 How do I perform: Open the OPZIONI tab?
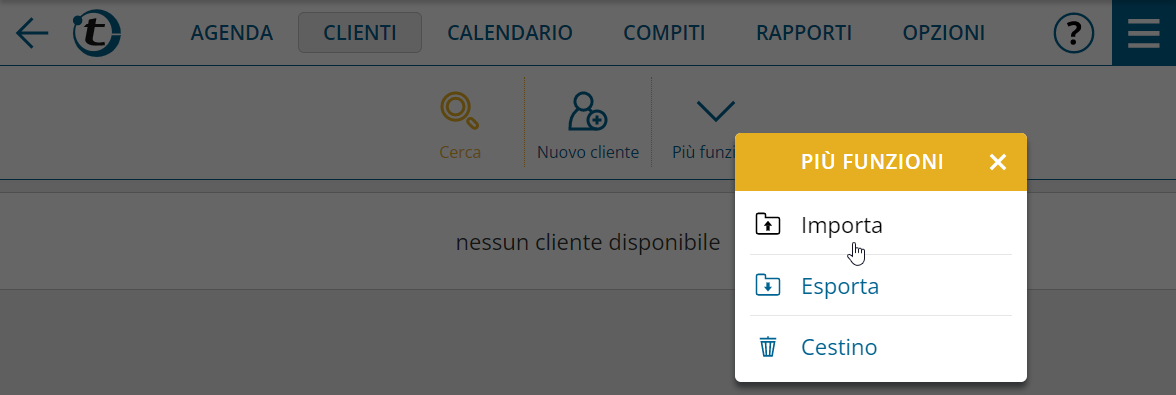[x=944, y=33]
